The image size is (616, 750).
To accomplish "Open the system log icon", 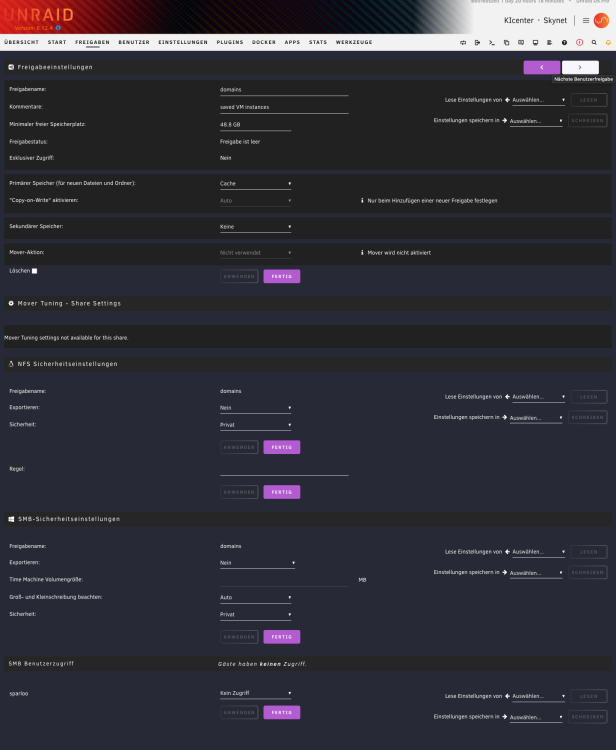I will (x=550, y=43).
